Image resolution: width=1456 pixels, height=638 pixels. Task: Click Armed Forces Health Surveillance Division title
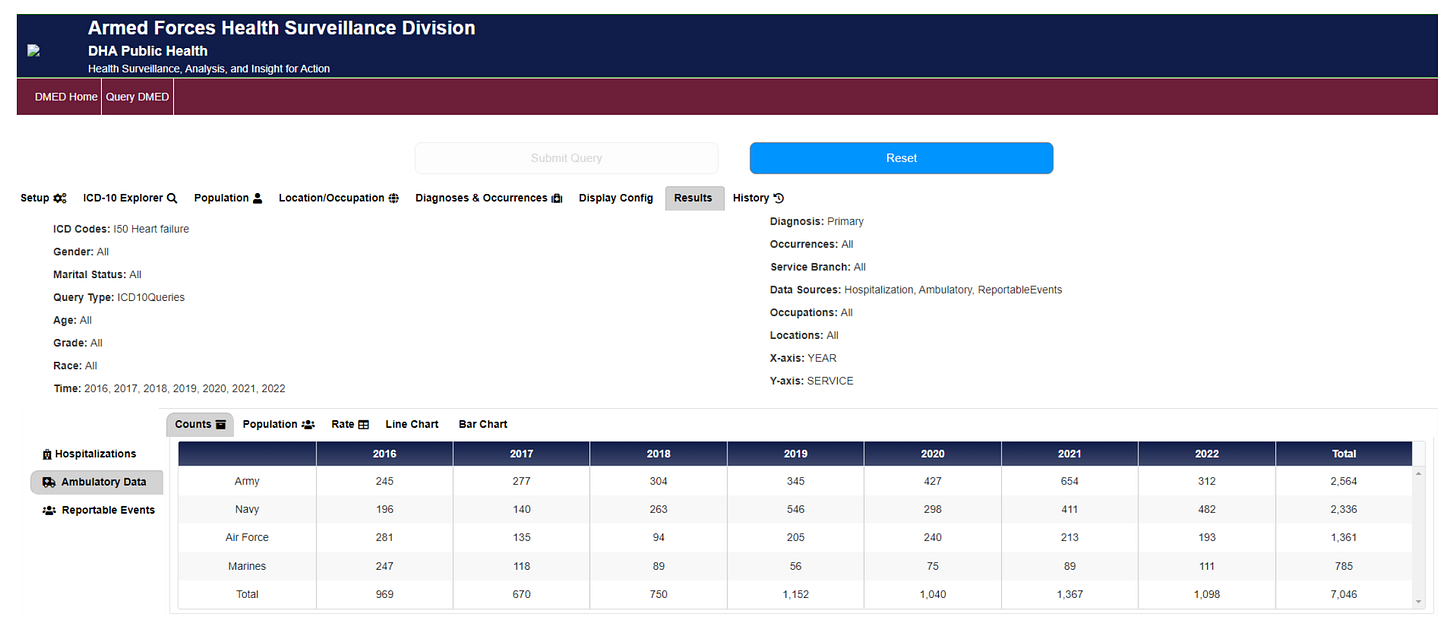click(282, 28)
